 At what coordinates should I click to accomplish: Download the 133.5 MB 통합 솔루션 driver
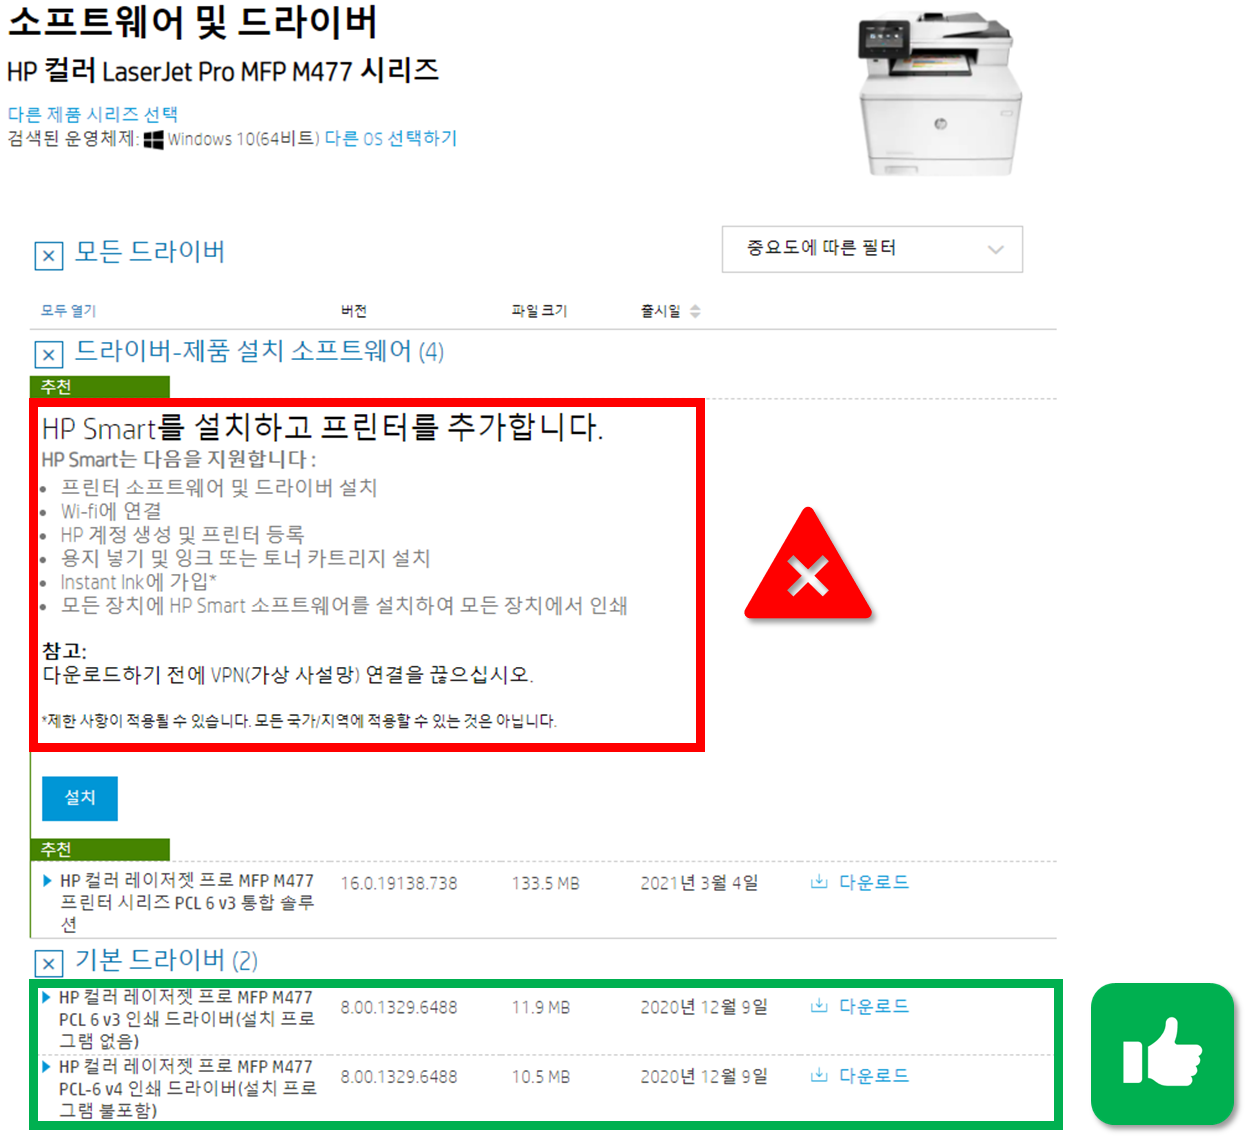[861, 882]
